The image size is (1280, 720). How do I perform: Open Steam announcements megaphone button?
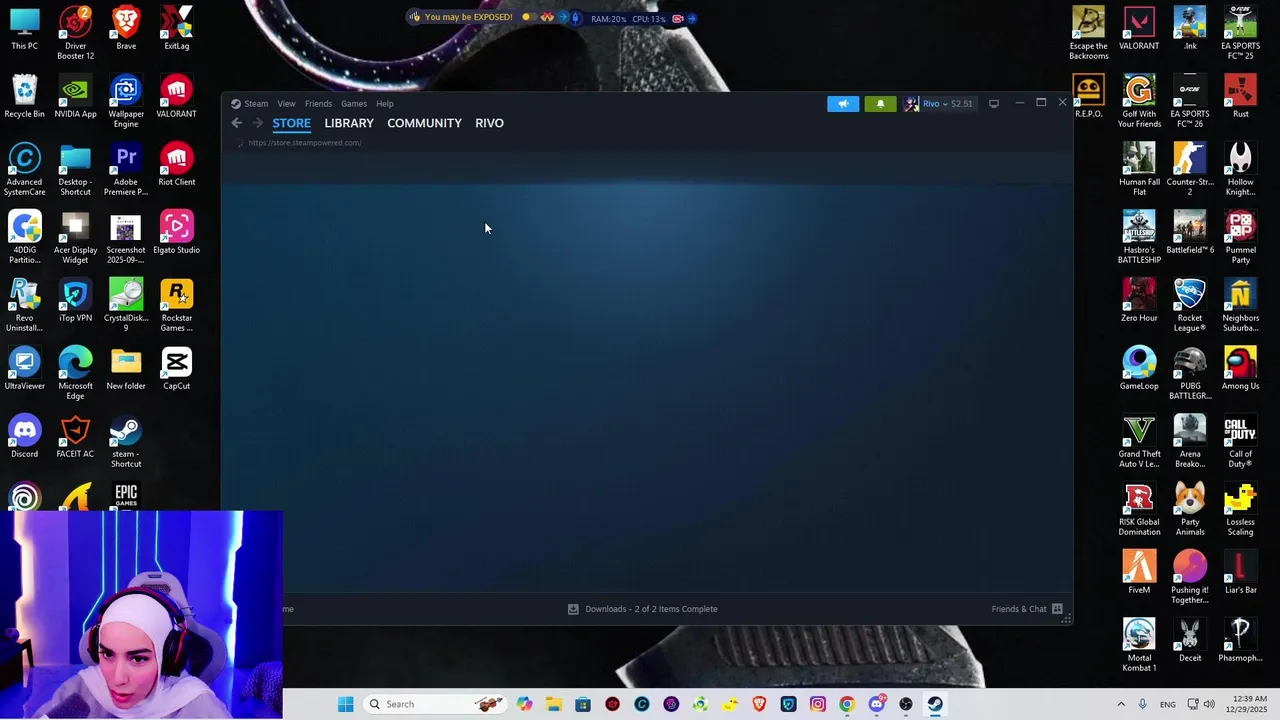(x=843, y=103)
